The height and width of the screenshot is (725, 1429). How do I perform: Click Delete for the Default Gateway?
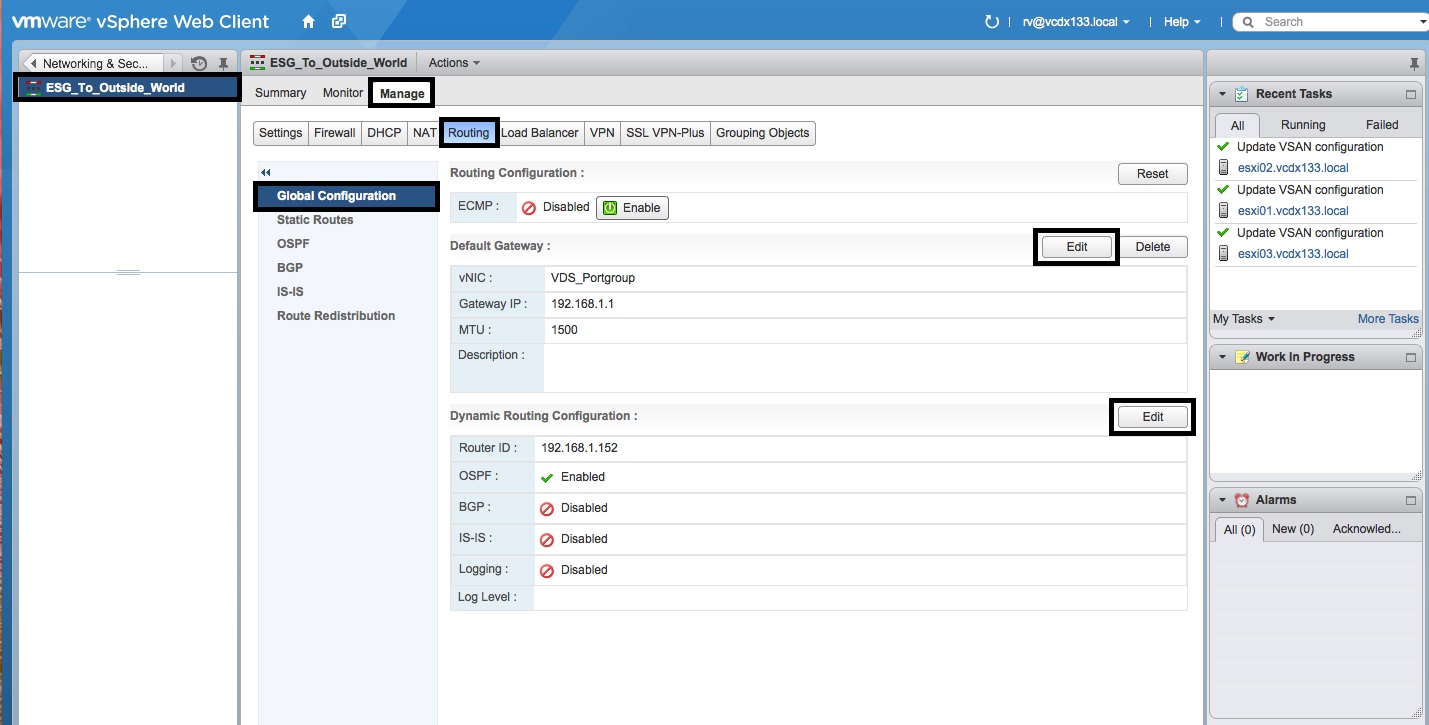(1152, 247)
